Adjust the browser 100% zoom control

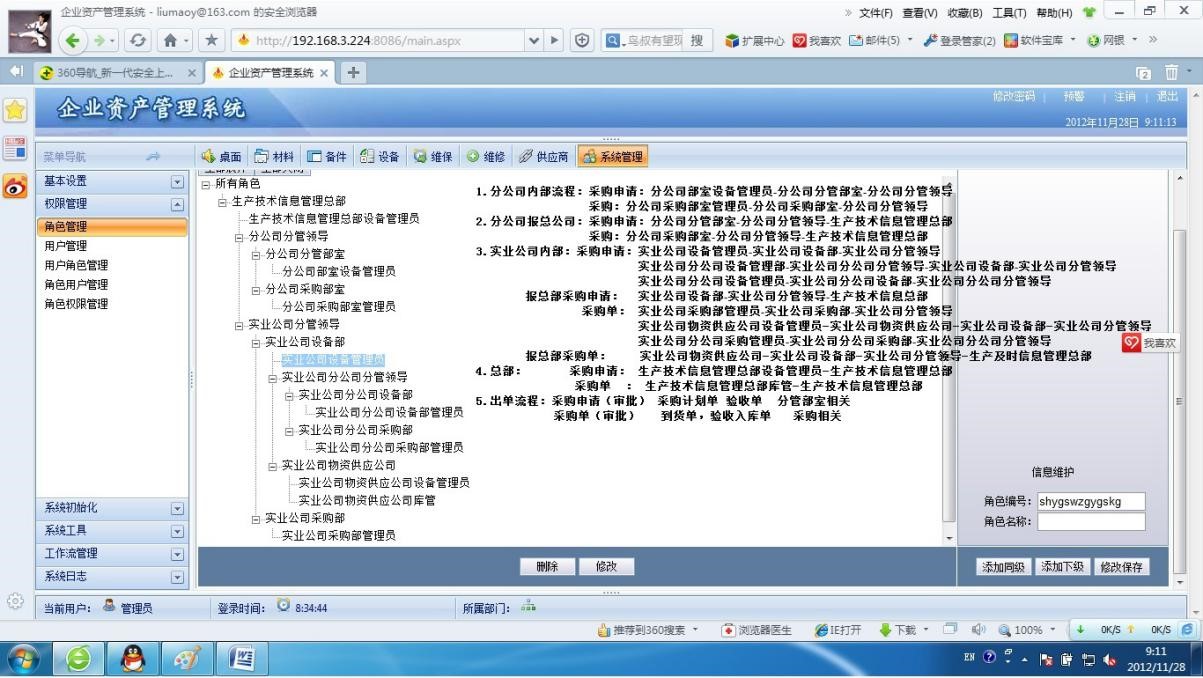pos(1028,629)
